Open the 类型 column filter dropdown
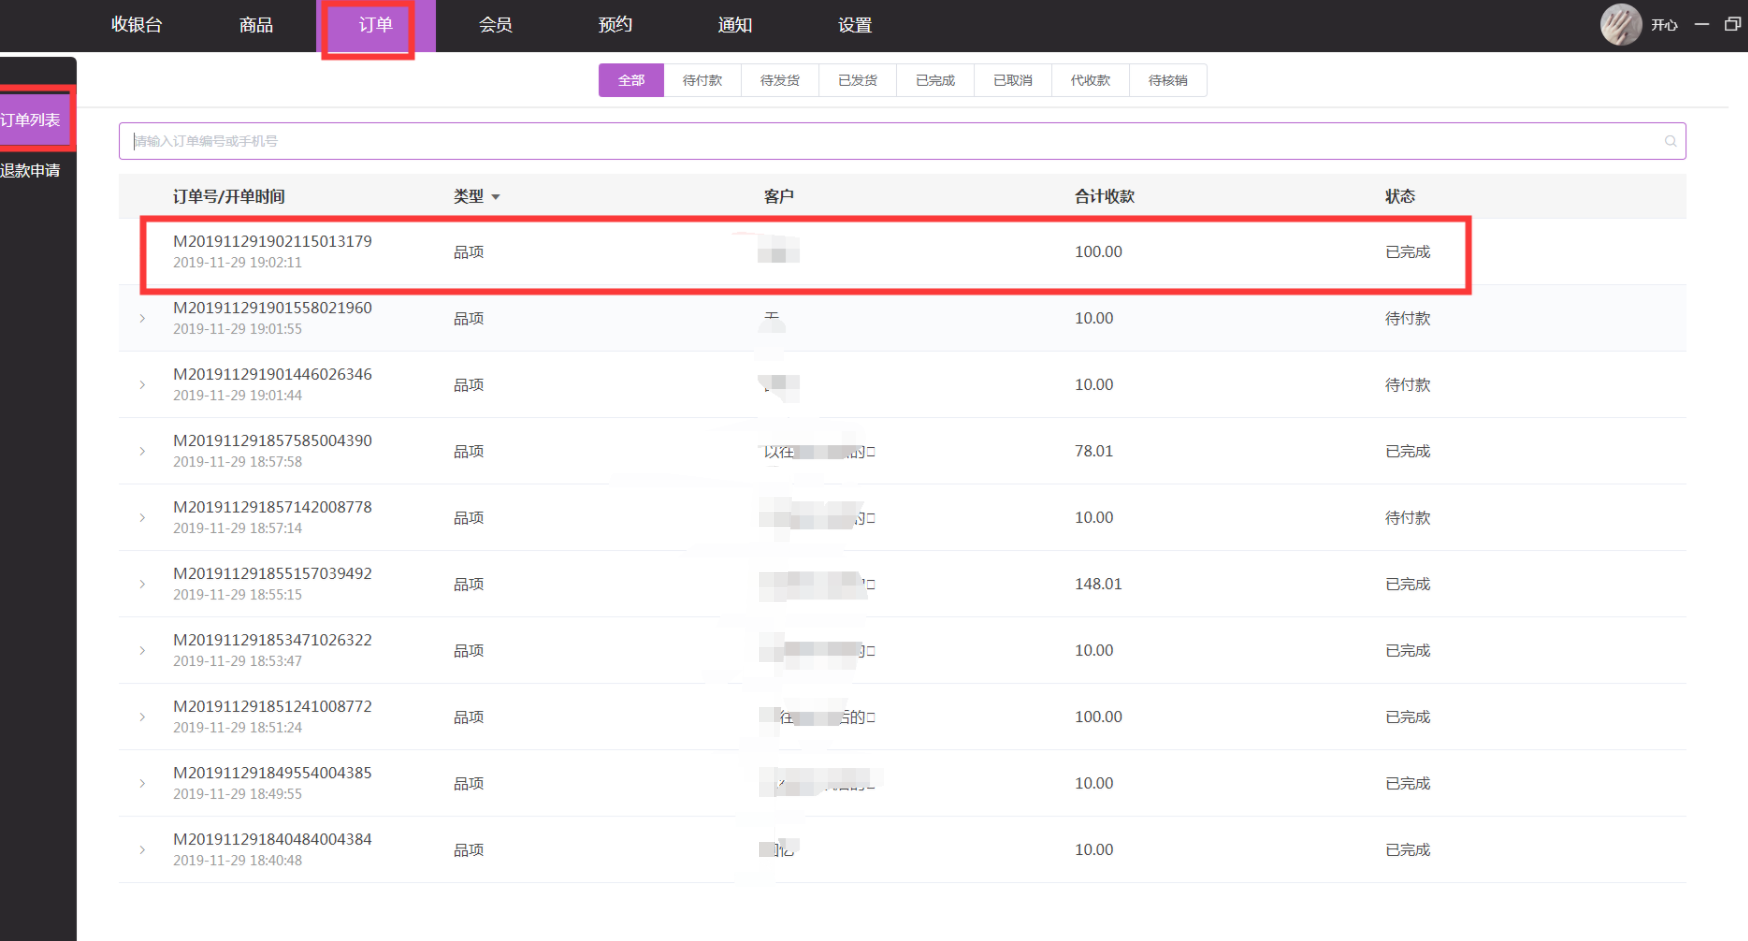This screenshot has height=941, width=1748. [x=495, y=197]
